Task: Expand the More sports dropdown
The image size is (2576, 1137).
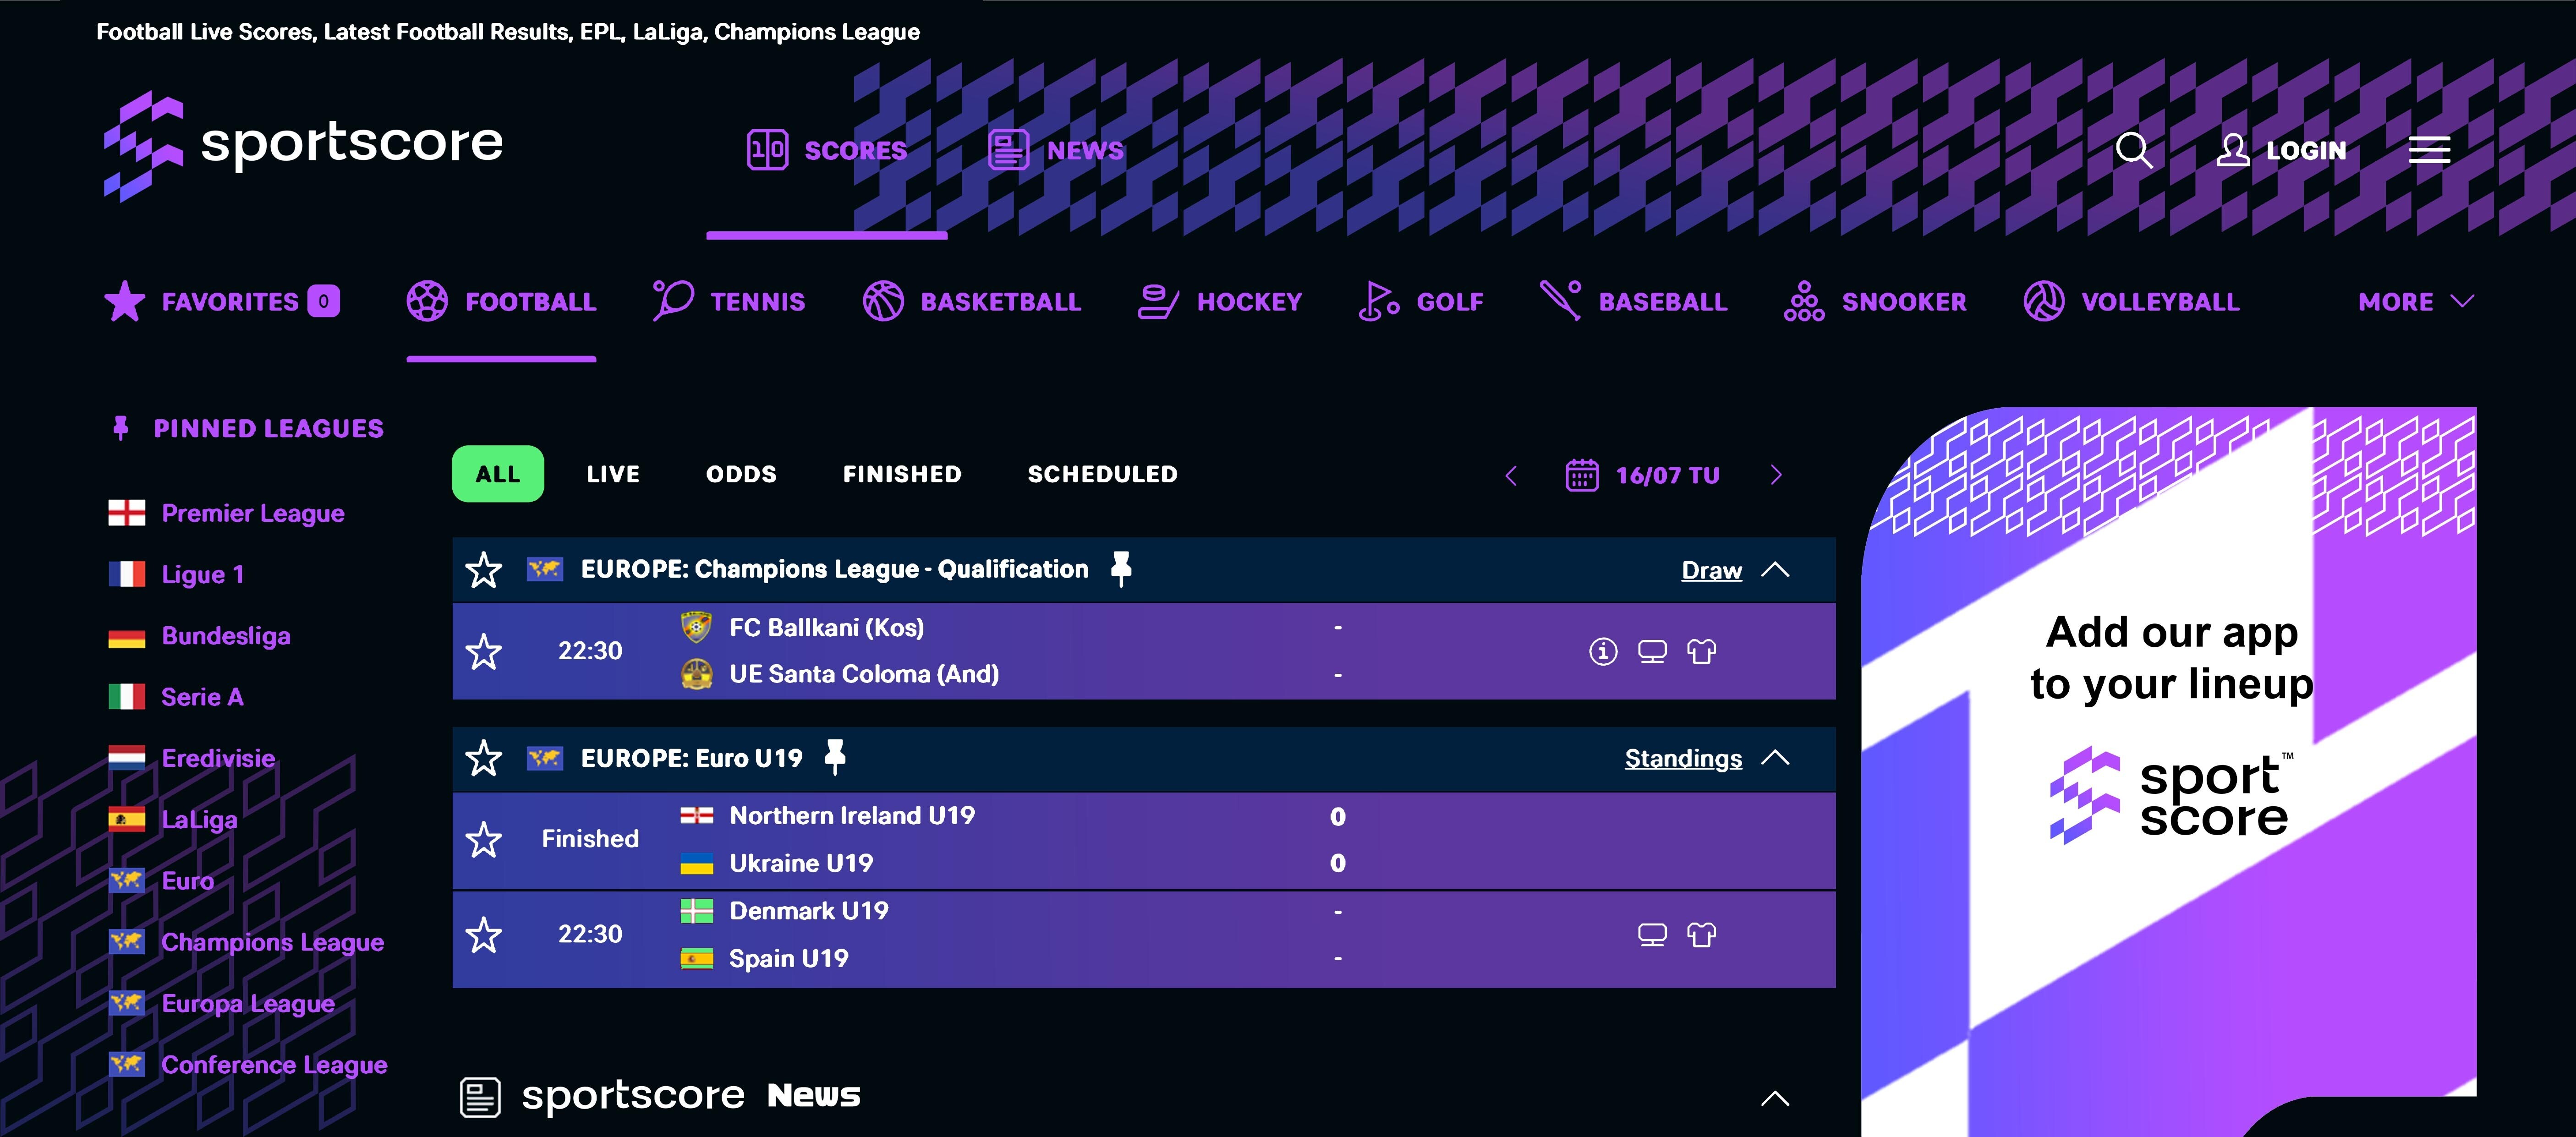Action: click(x=2416, y=301)
